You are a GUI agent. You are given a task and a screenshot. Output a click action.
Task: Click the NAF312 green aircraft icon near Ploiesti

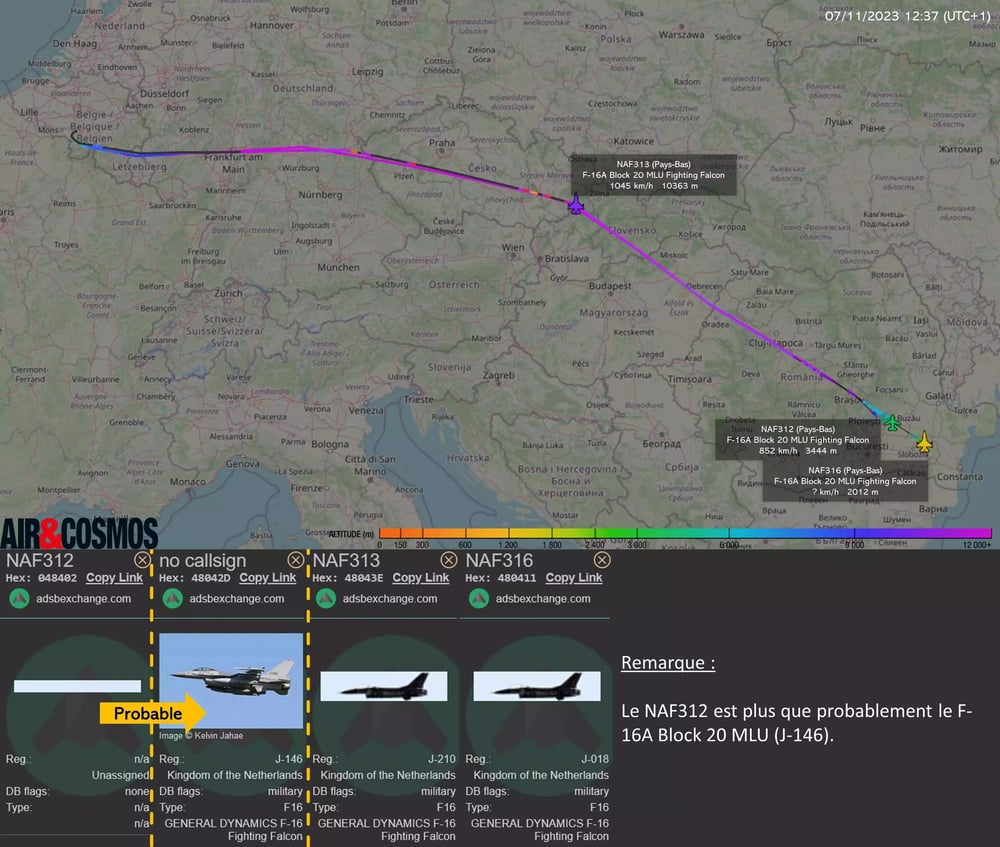(x=892, y=422)
